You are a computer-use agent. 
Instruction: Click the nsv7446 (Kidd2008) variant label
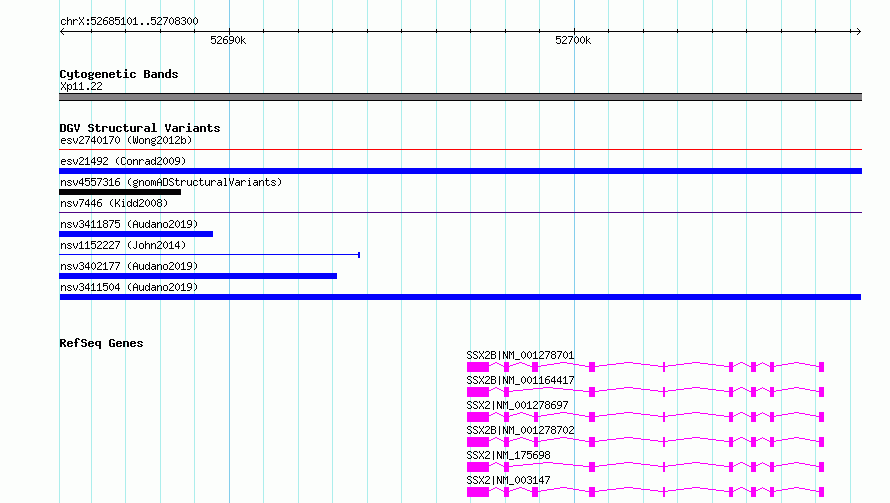[114, 203]
